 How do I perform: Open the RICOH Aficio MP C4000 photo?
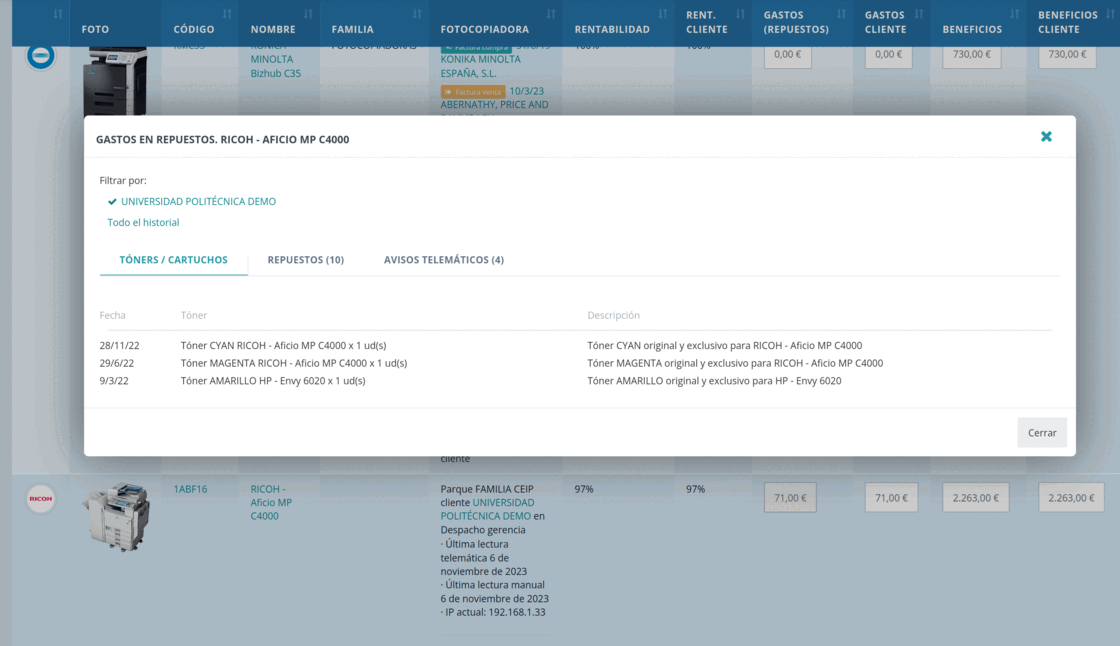coord(116,516)
